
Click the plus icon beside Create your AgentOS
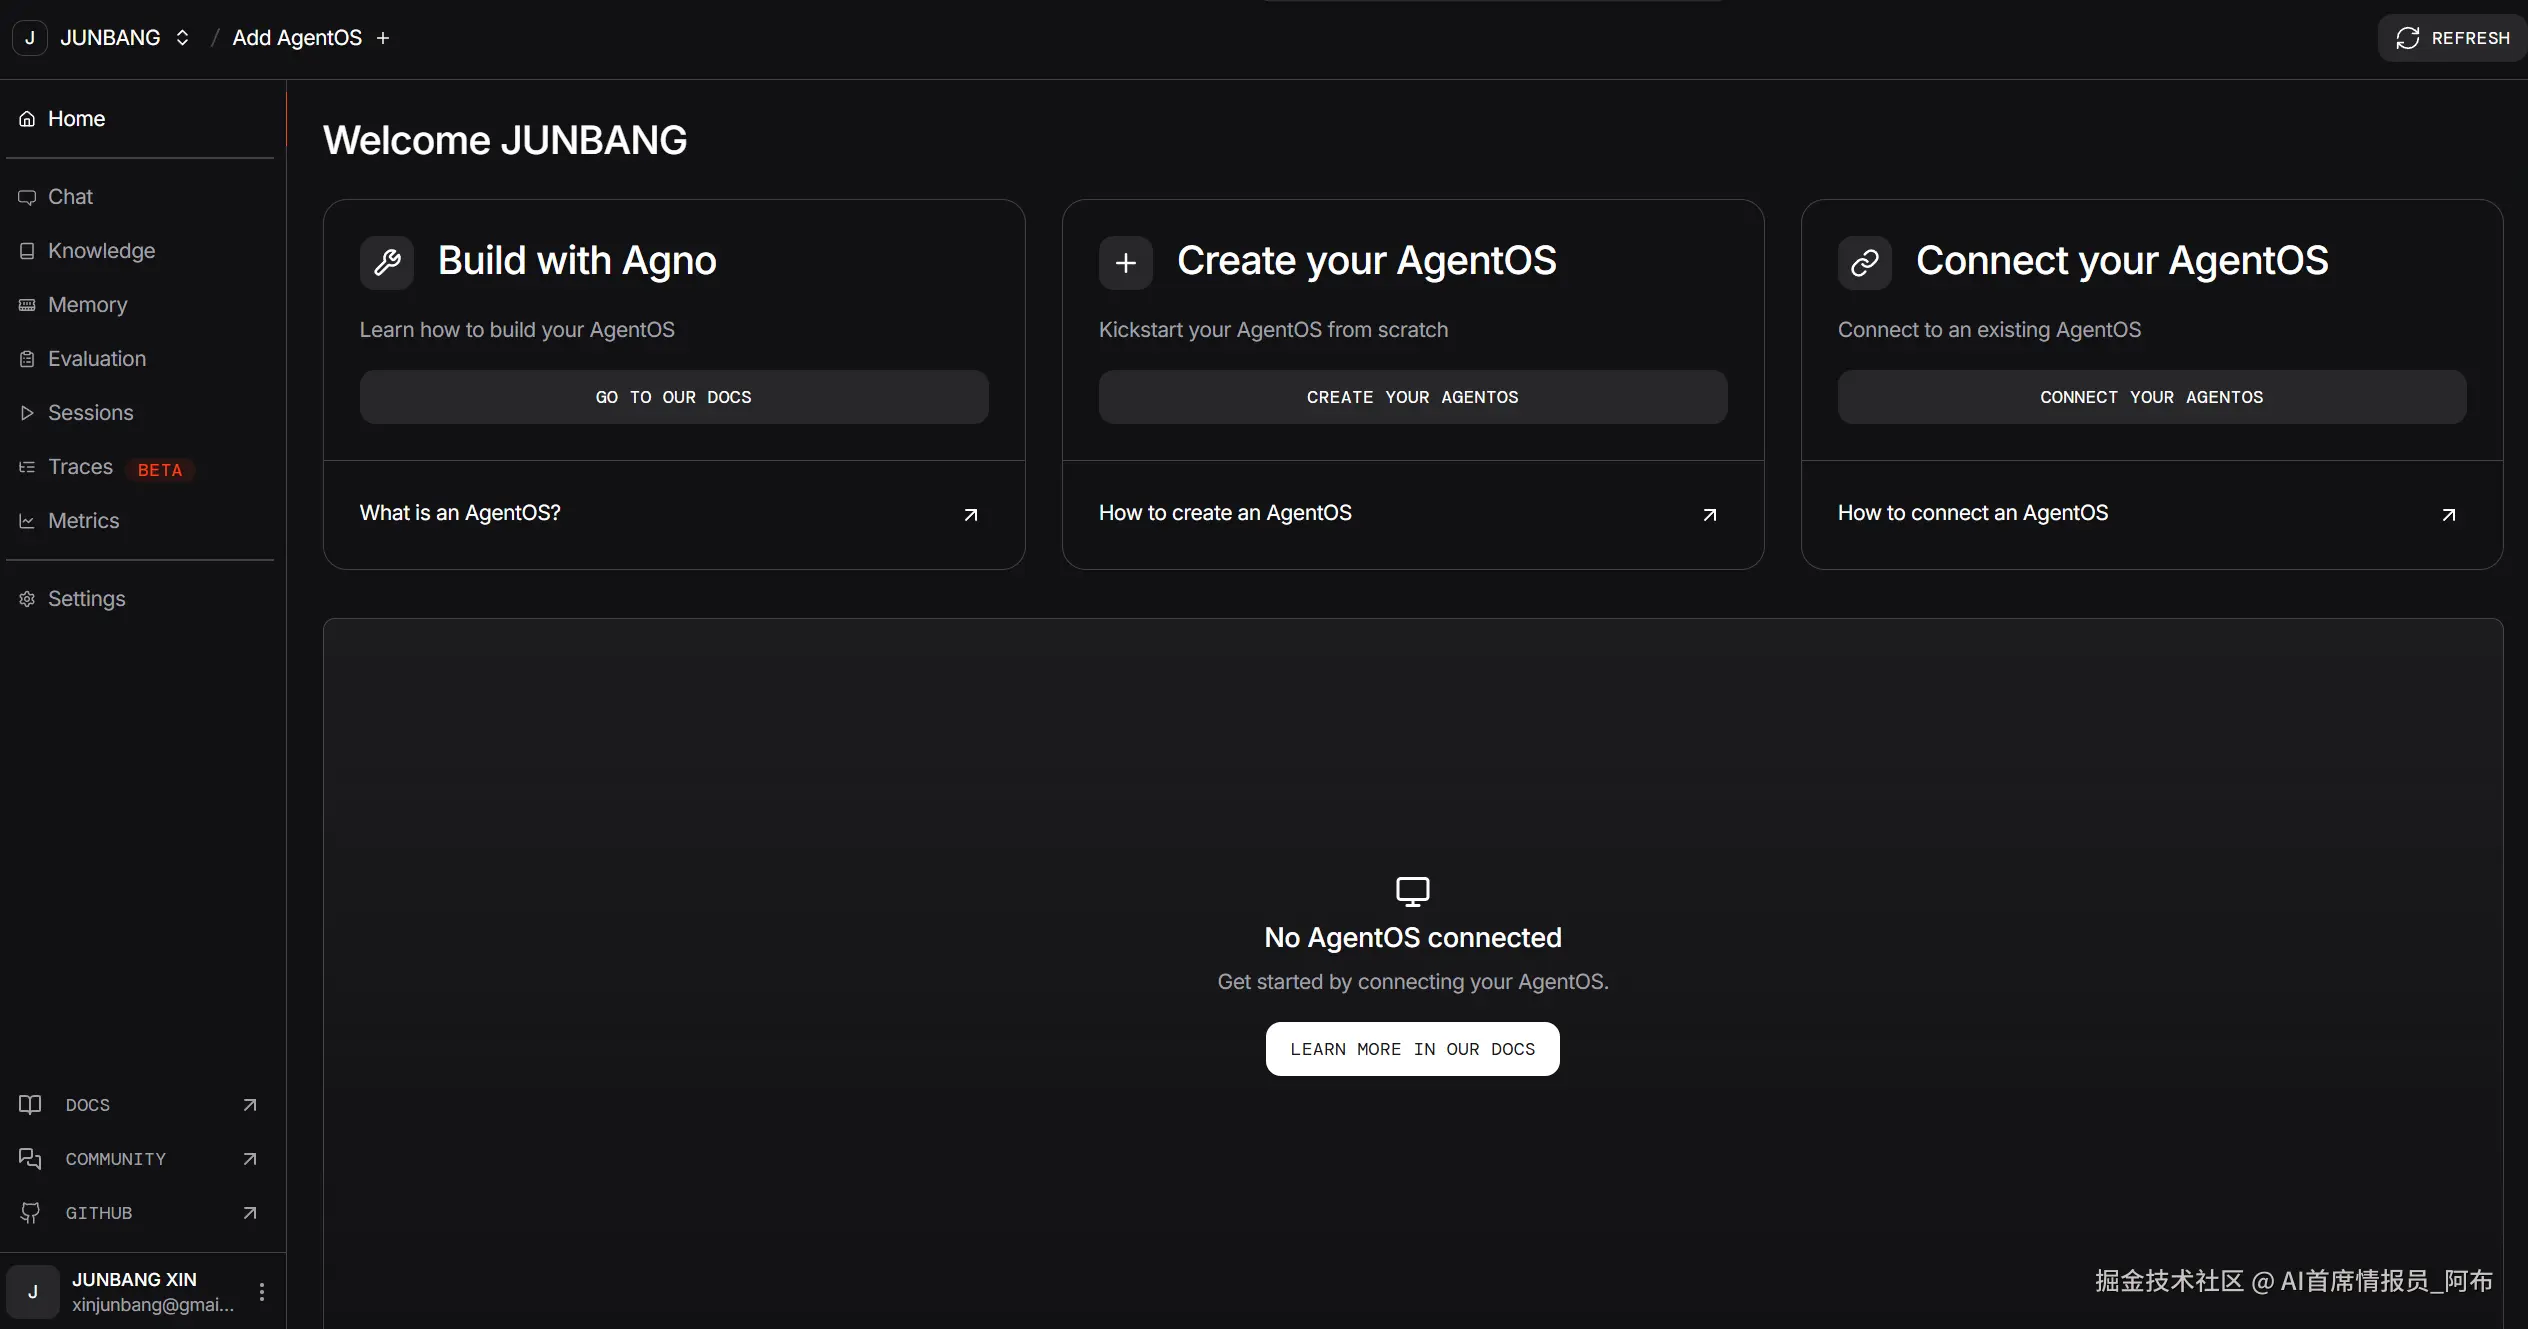tap(1125, 263)
